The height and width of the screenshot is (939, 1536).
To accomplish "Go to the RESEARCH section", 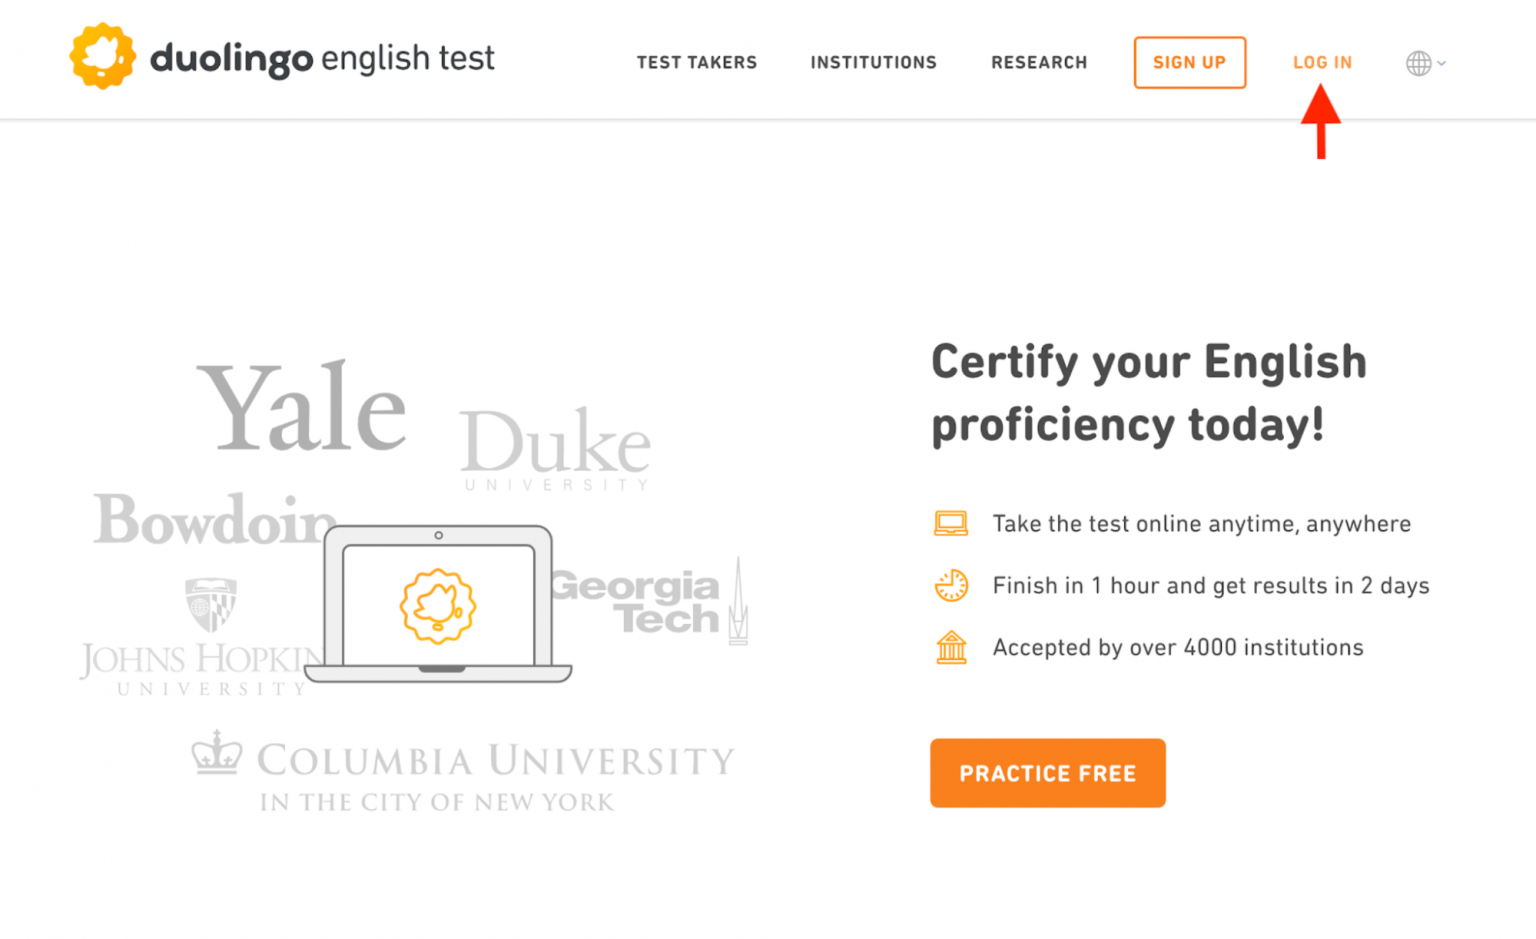I will (x=1039, y=62).
